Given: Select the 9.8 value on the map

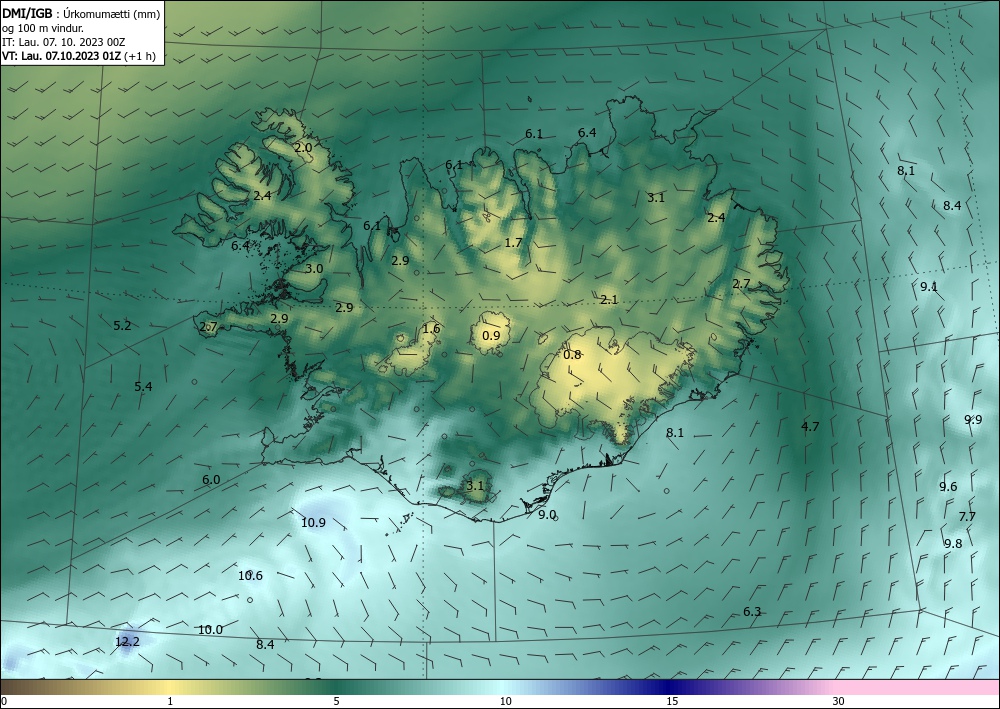Looking at the screenshot, I should [x=953, y=544].
